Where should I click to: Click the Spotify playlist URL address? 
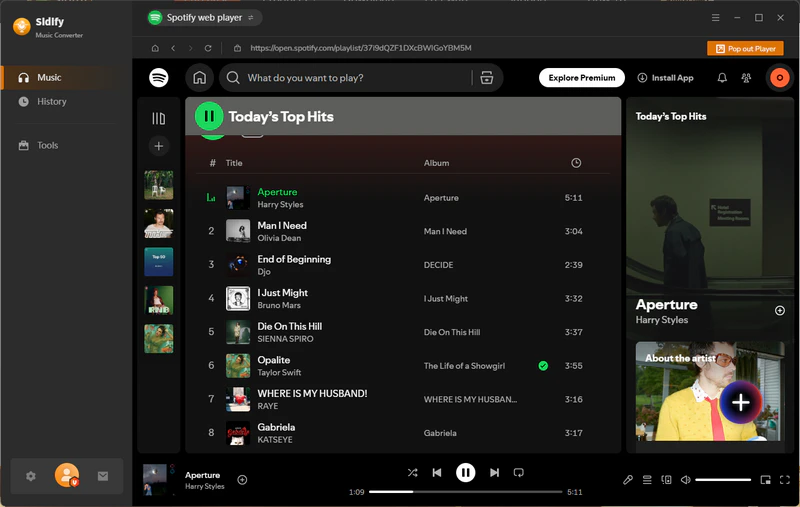[x=361, y=48]
